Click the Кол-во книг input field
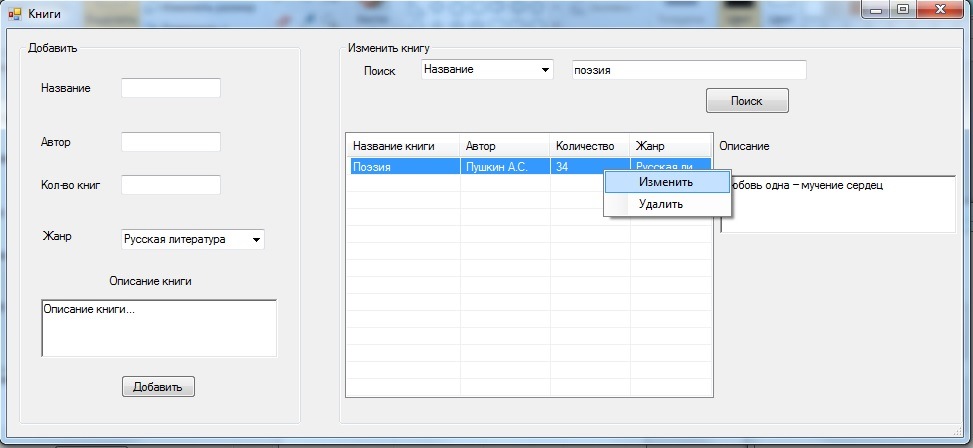The width and height of the screenshot is (973, 448). pyautogui.click(x=170, y=185)
